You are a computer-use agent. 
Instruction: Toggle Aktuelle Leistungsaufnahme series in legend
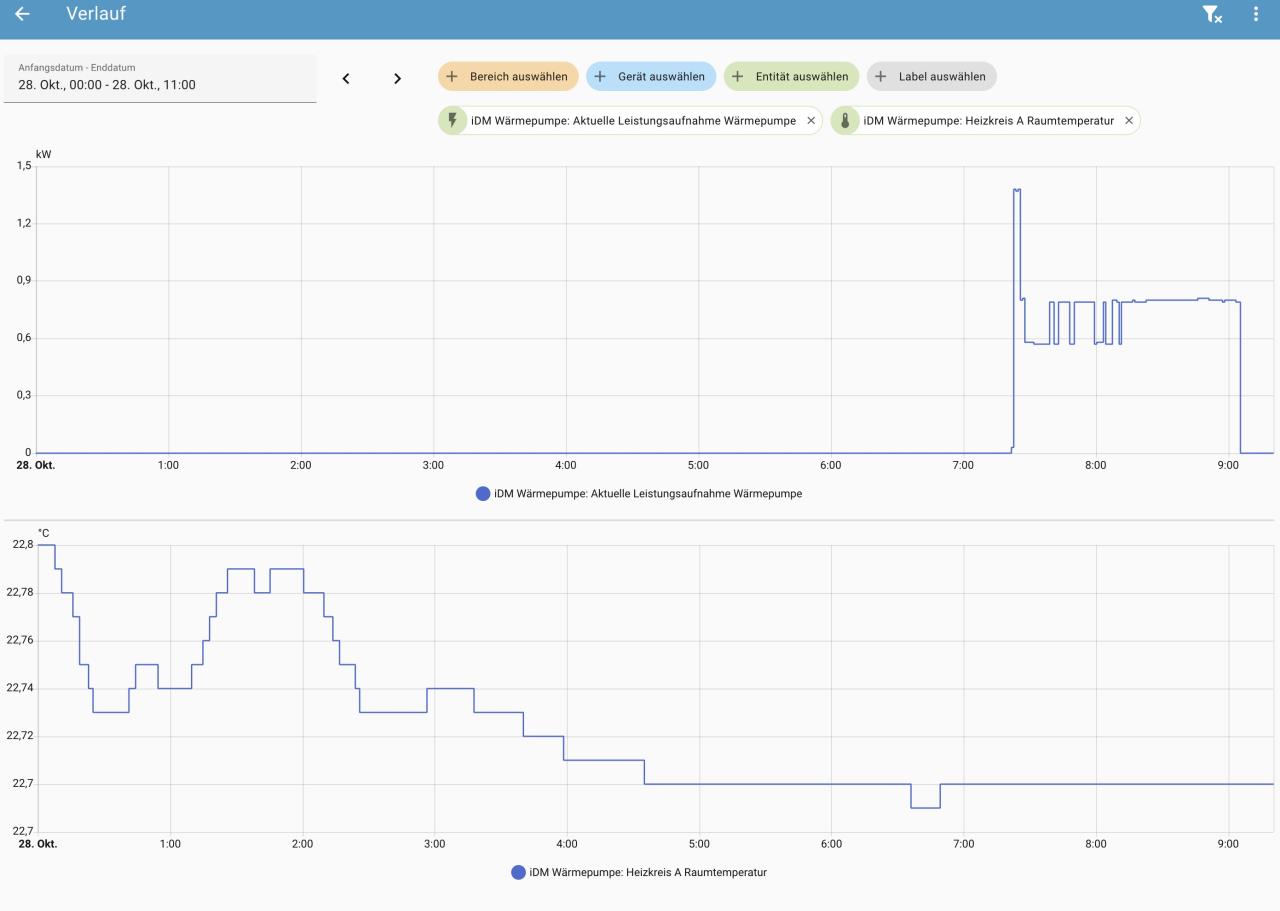coord(647,493)
